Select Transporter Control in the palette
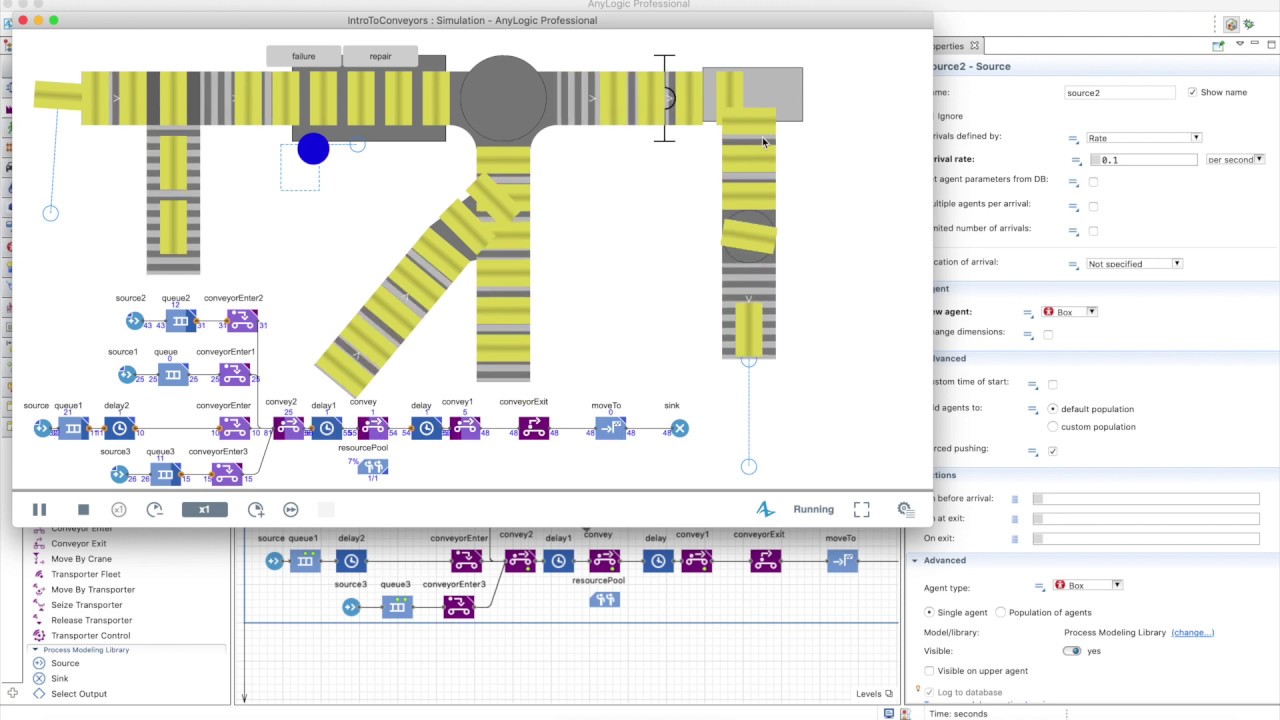The height and width of the screenshot is (720, 1280). click(x=90, y=635)
